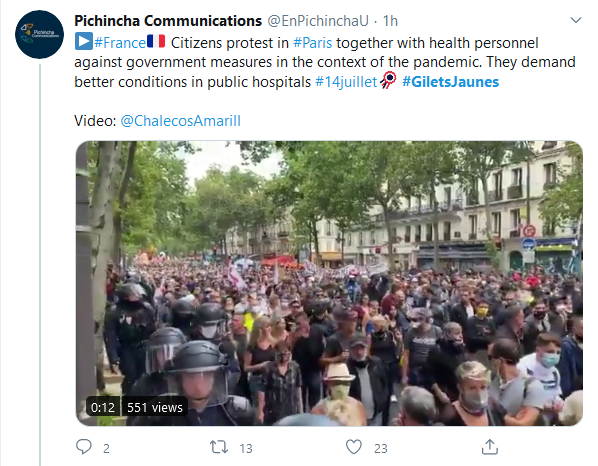This screenshot has width=598, height=466.
Task: Click the reply speech bubble icon
Action: coord(84,447)
